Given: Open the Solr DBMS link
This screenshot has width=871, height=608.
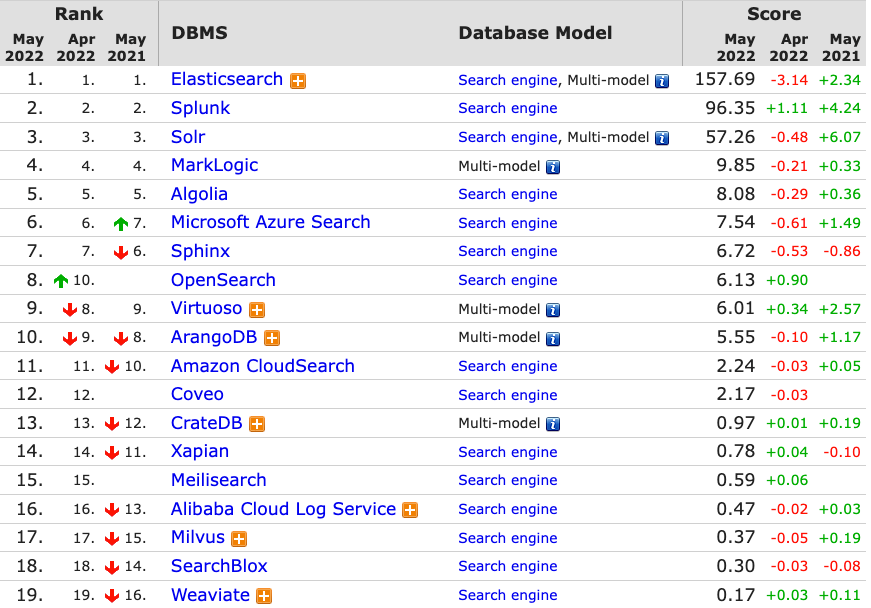Looking at the screenshot, I should 188,137.
